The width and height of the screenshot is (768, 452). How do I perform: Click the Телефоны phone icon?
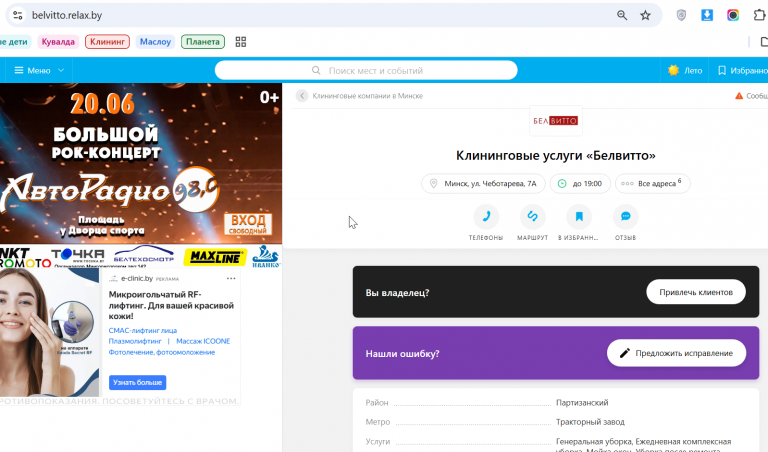pos(486,216)
